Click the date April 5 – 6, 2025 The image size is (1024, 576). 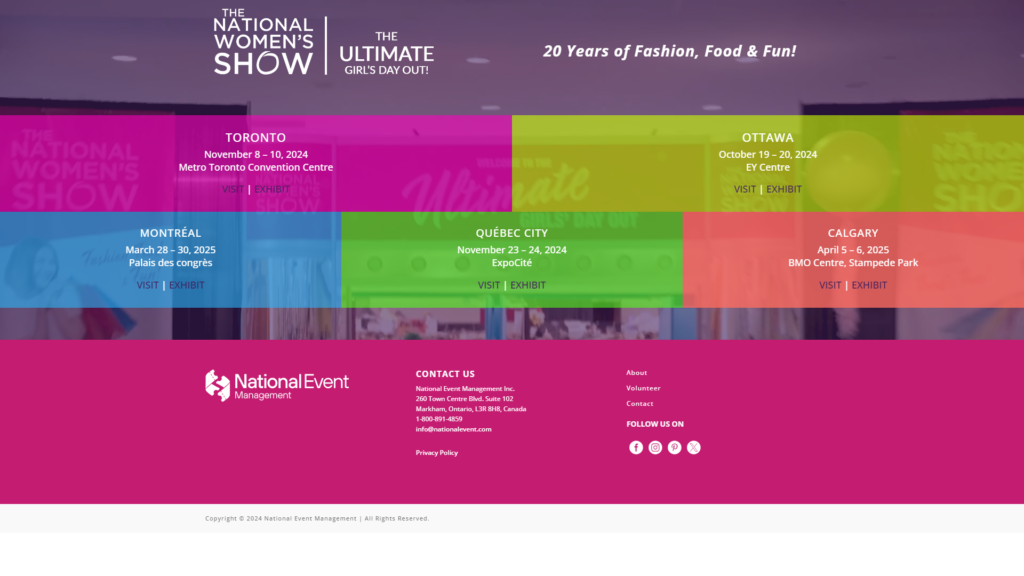(x=853, y=250)
